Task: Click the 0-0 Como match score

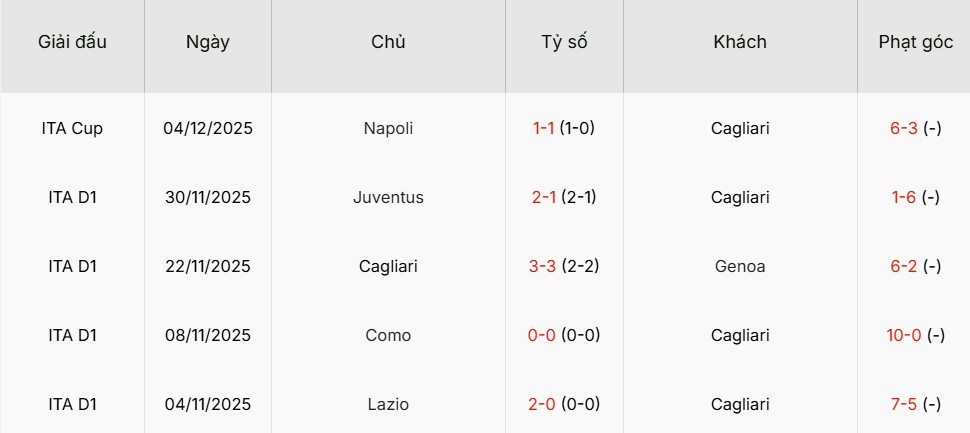Action: pos(542,335)
